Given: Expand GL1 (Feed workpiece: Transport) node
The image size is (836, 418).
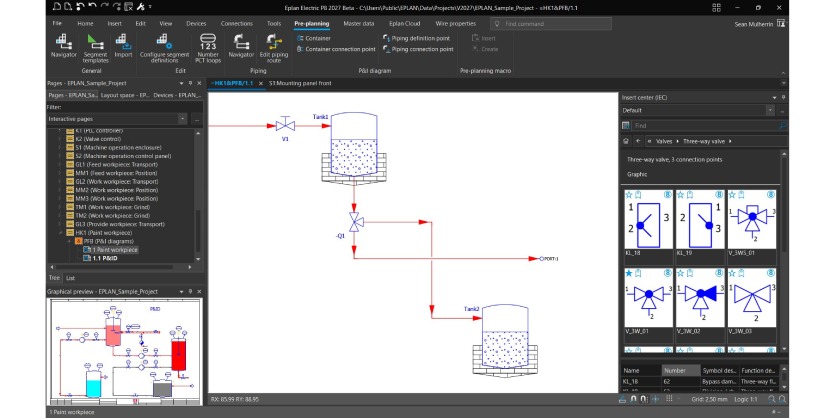Looking at the screenshot, I should (60, 164).
